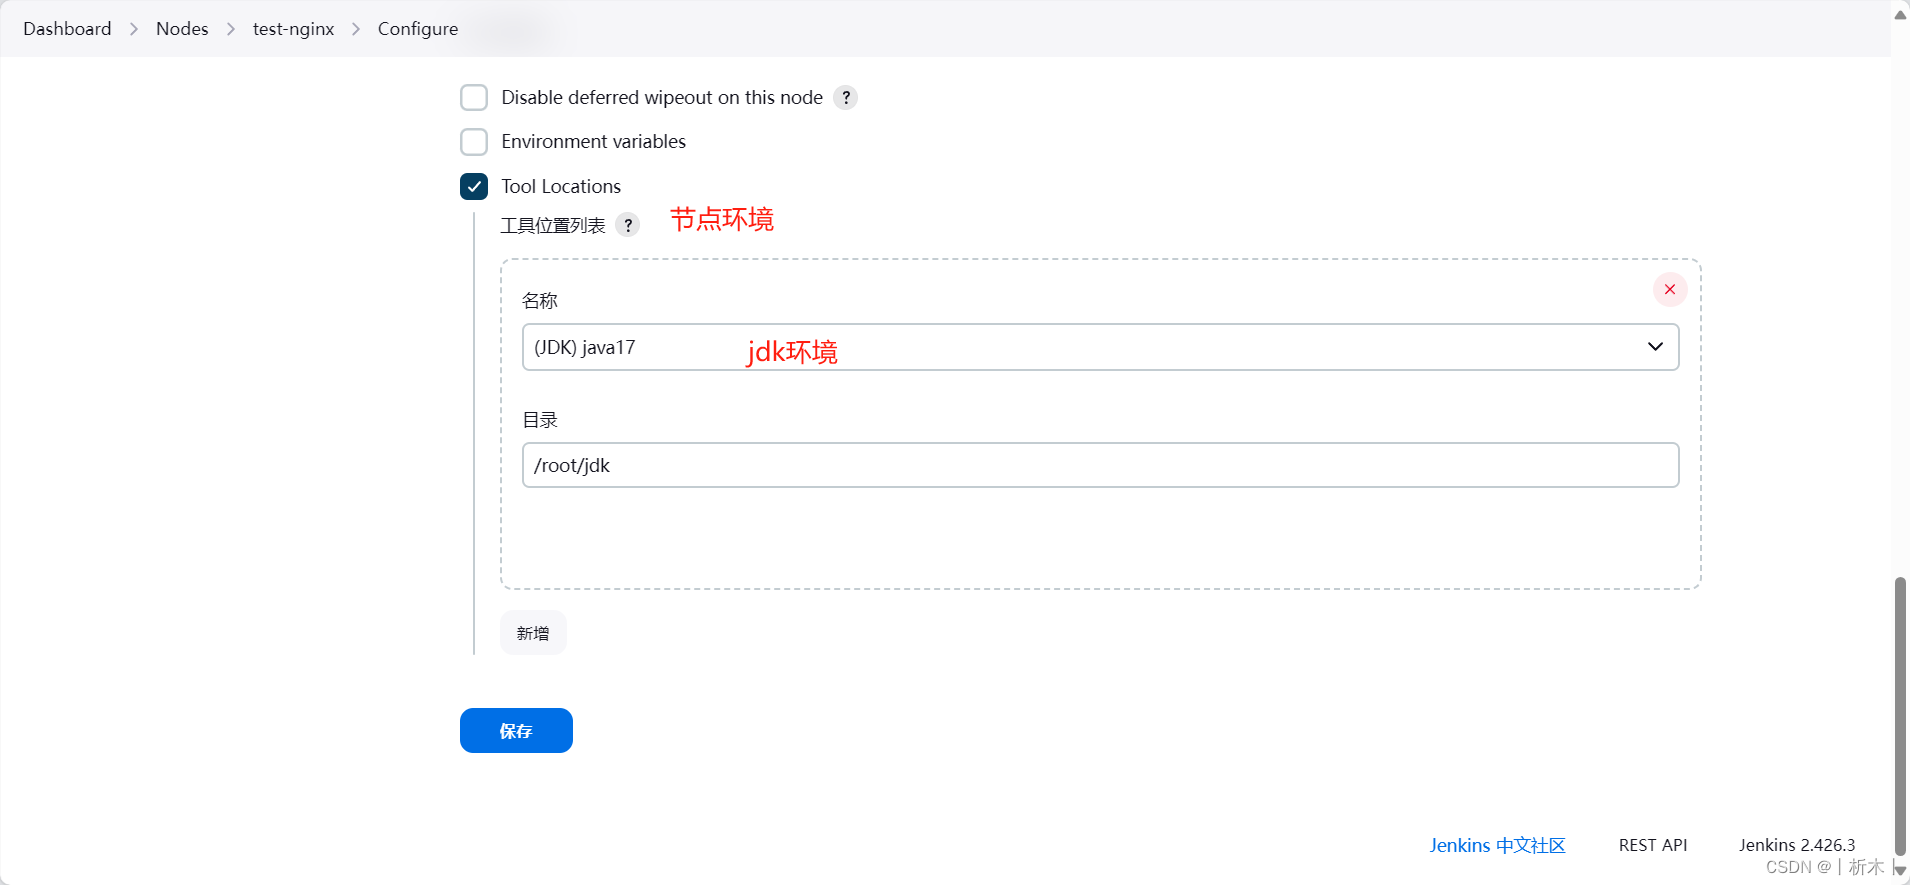Image resolution: width=1910 pixels, height=885 pixels.
Task: Click the Jenkins 2.426.3 version text
Action: click(1797, 845)
